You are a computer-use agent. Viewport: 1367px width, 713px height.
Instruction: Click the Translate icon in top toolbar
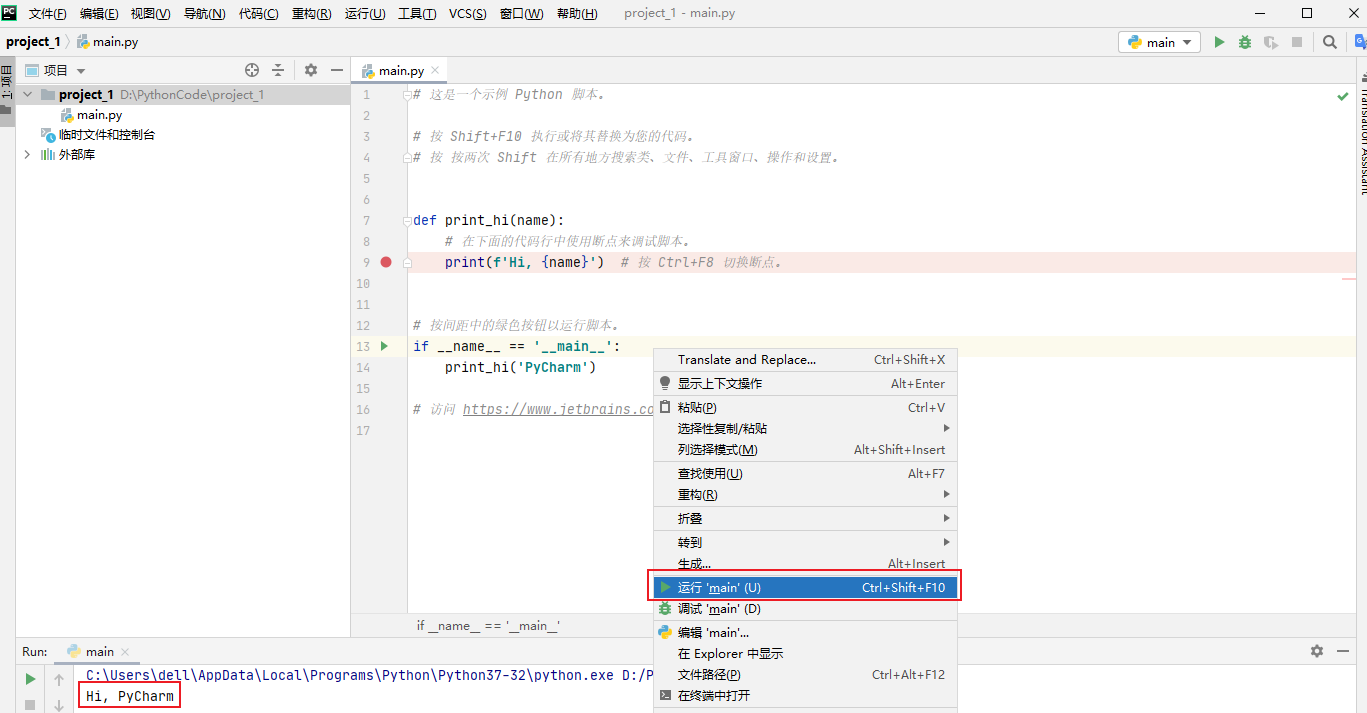point(1360,42)
